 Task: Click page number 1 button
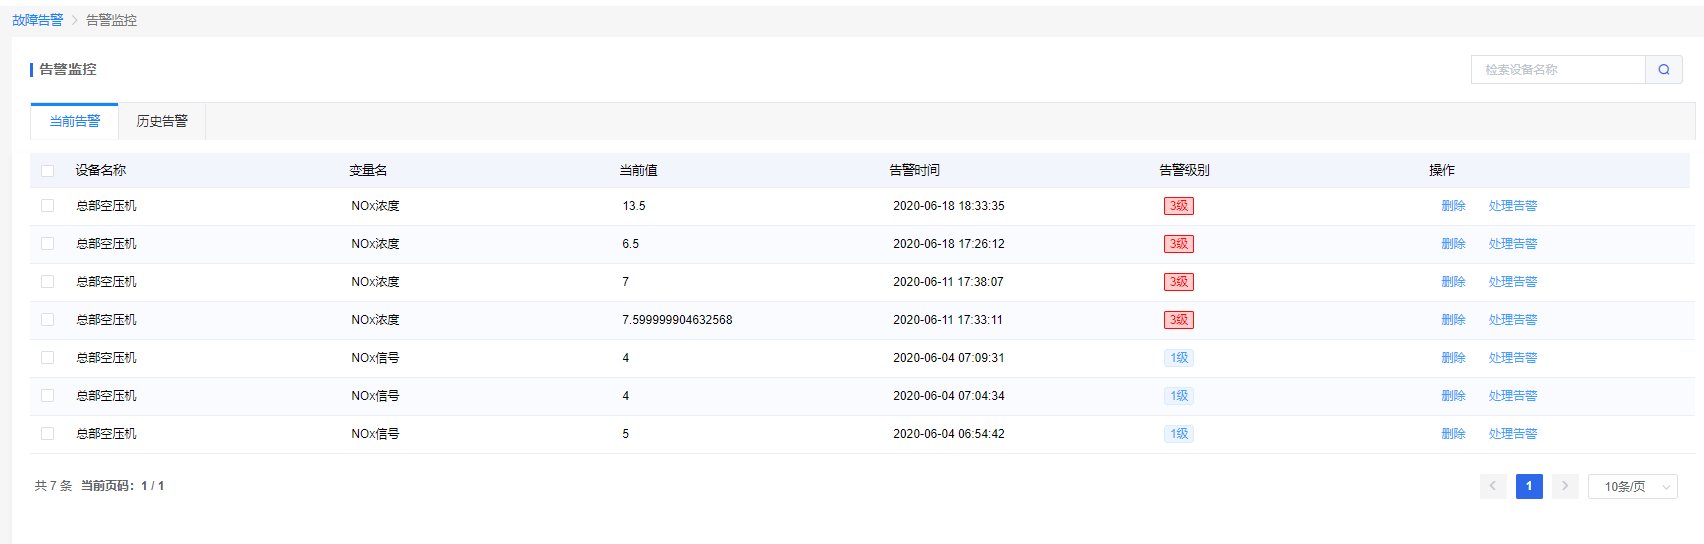pos(1529,486)
